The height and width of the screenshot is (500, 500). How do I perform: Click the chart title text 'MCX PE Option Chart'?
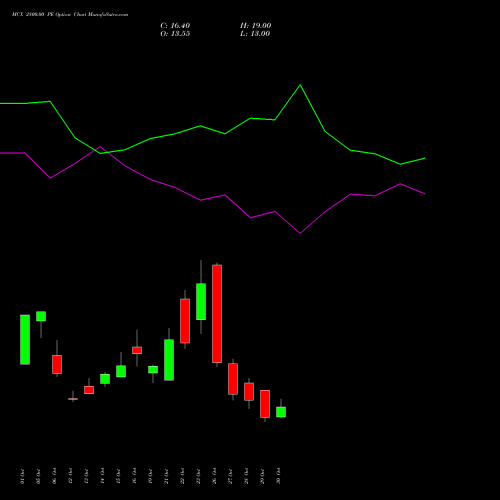tap(70, 15)
